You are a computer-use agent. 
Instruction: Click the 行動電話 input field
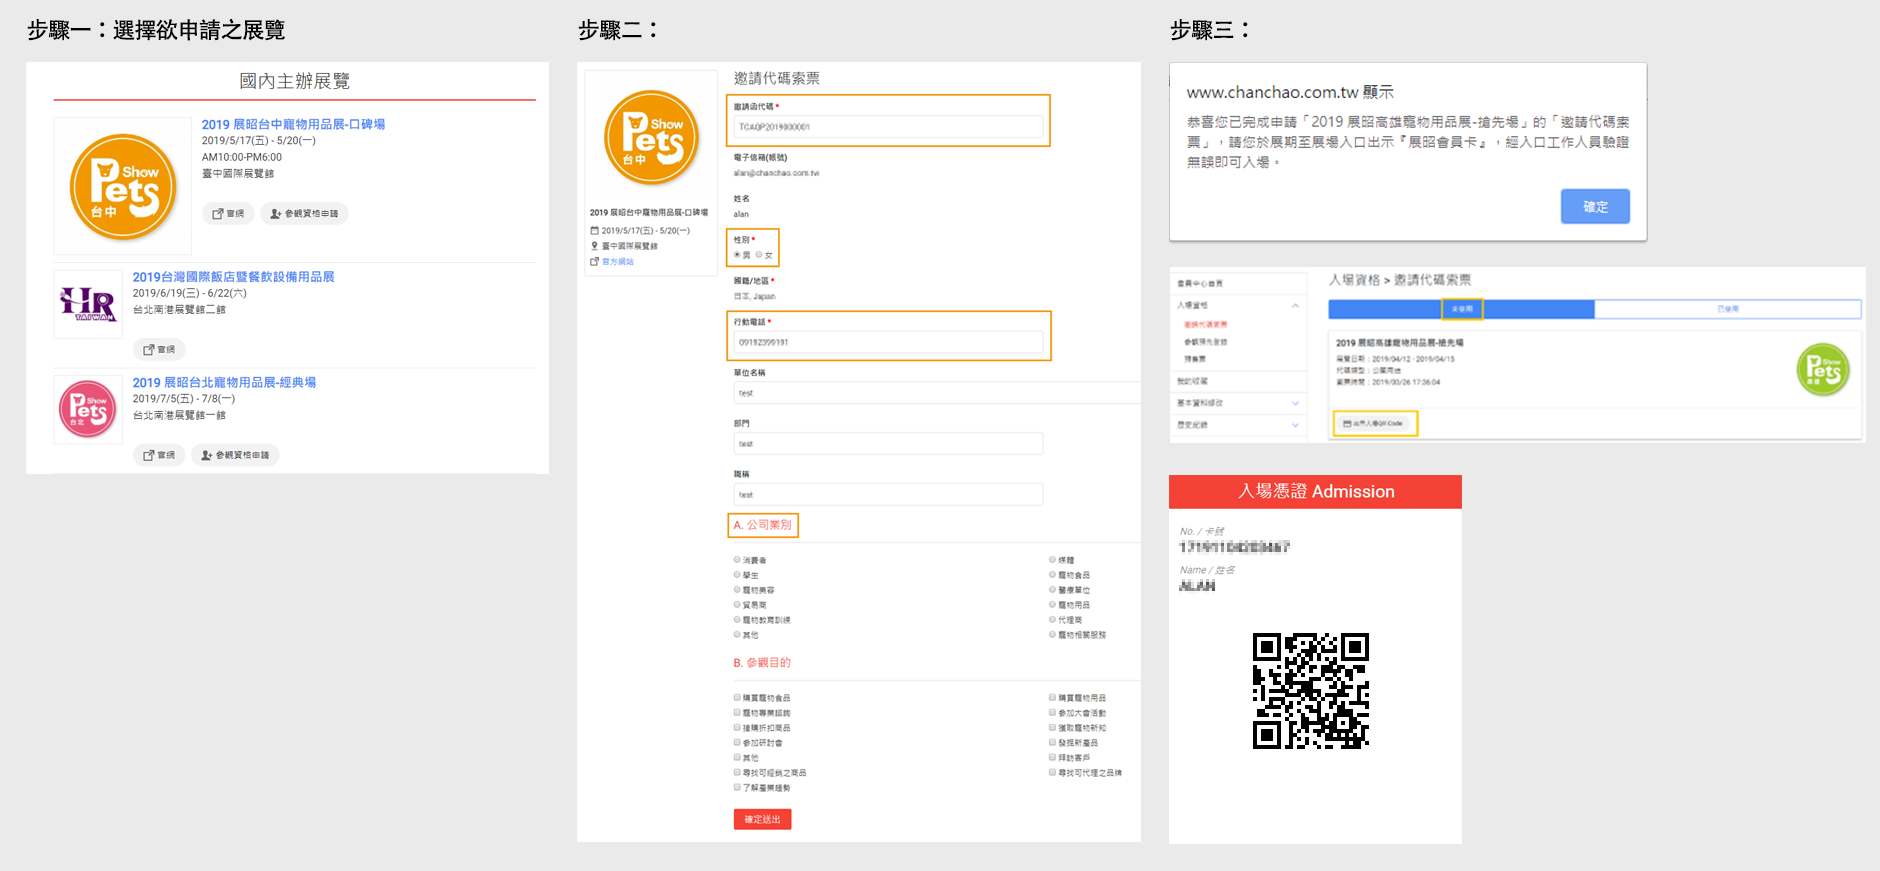[888, 342]
